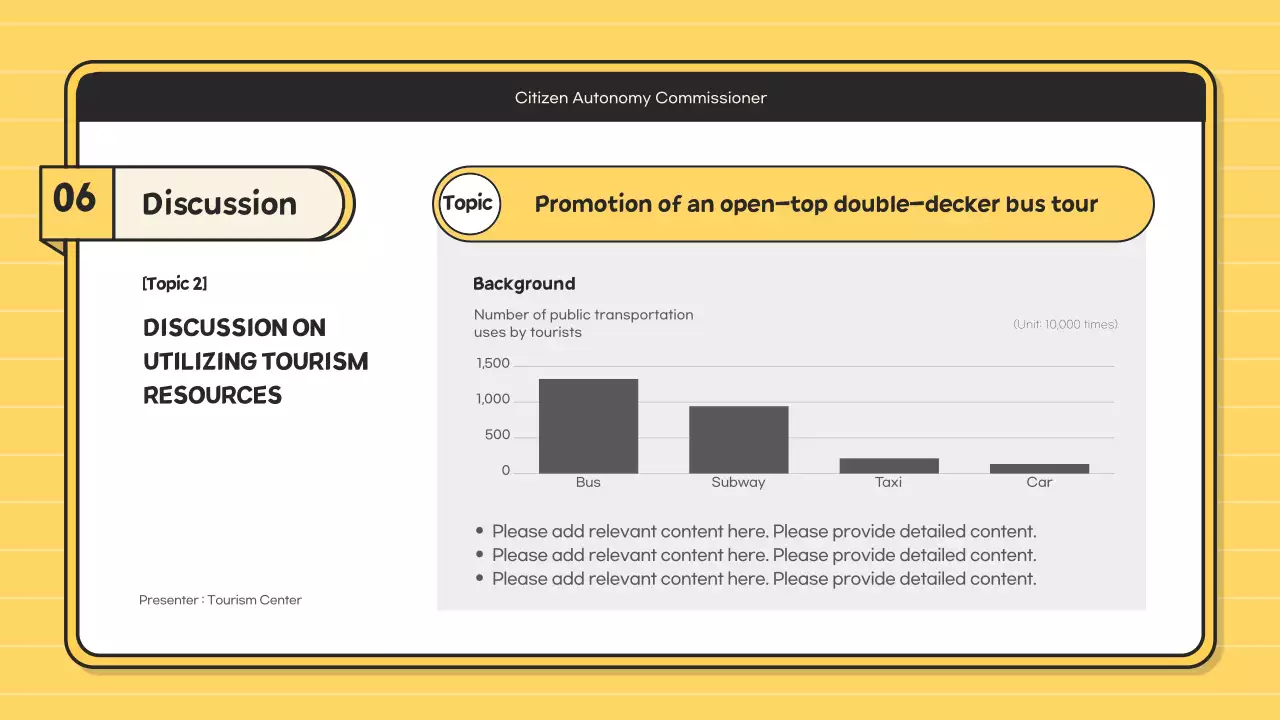Click "DISCUSSION ON UTILIZING TOURISM RESOURCES" text block
Screen dimensions: 1280x720
(x=255, y=361)
